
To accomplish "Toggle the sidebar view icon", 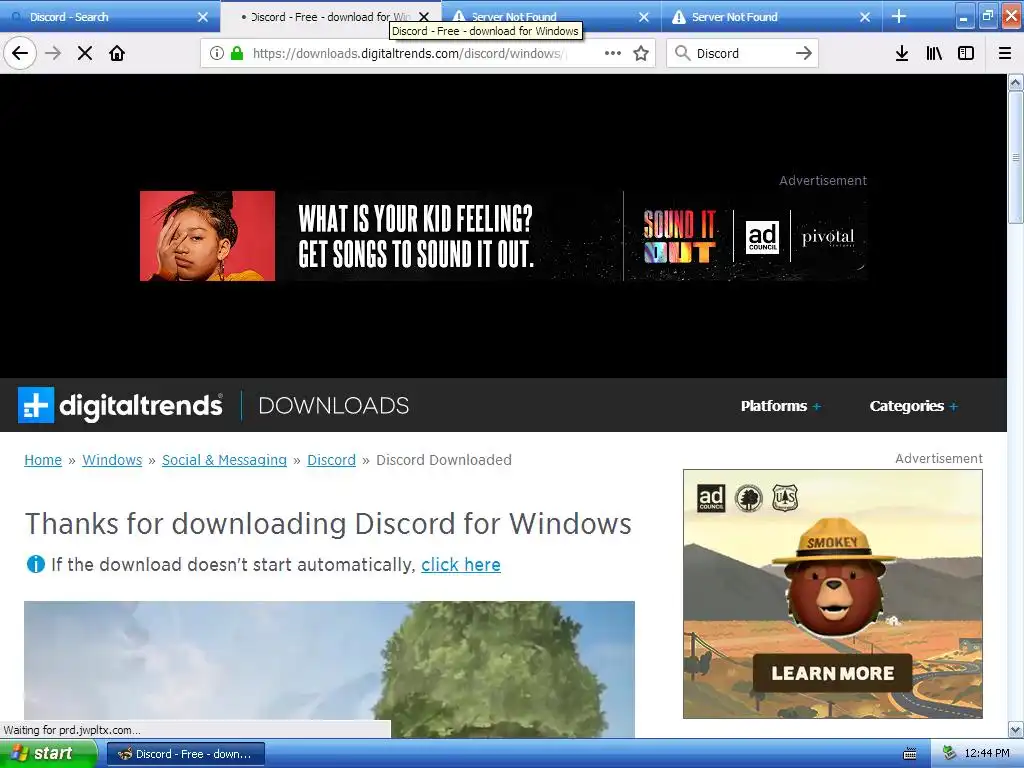I will pos(966,53).
